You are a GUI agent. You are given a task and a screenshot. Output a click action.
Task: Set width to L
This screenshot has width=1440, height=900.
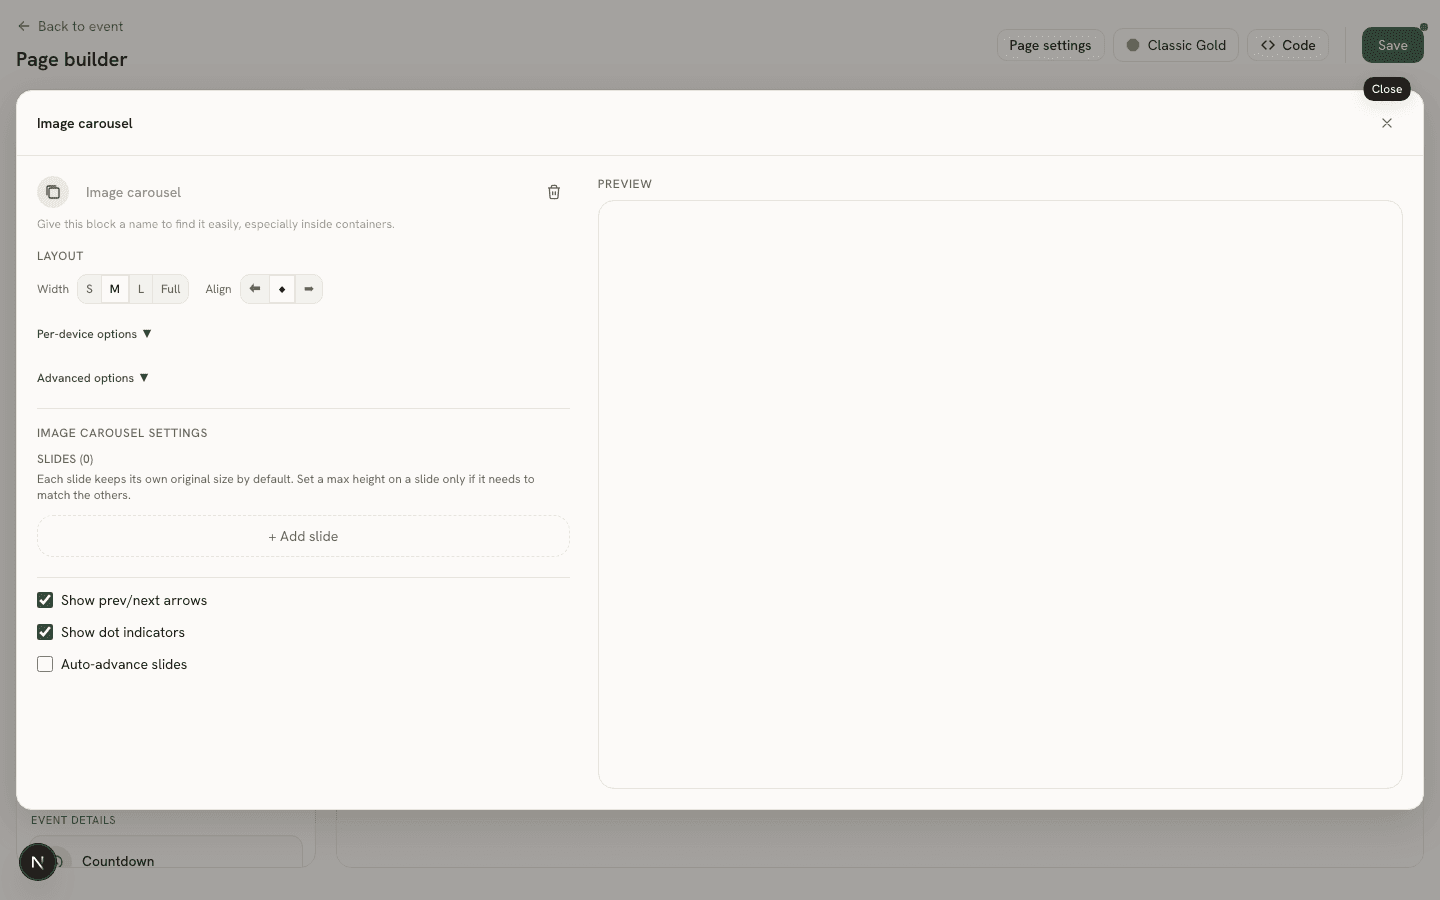pos(141,289)
